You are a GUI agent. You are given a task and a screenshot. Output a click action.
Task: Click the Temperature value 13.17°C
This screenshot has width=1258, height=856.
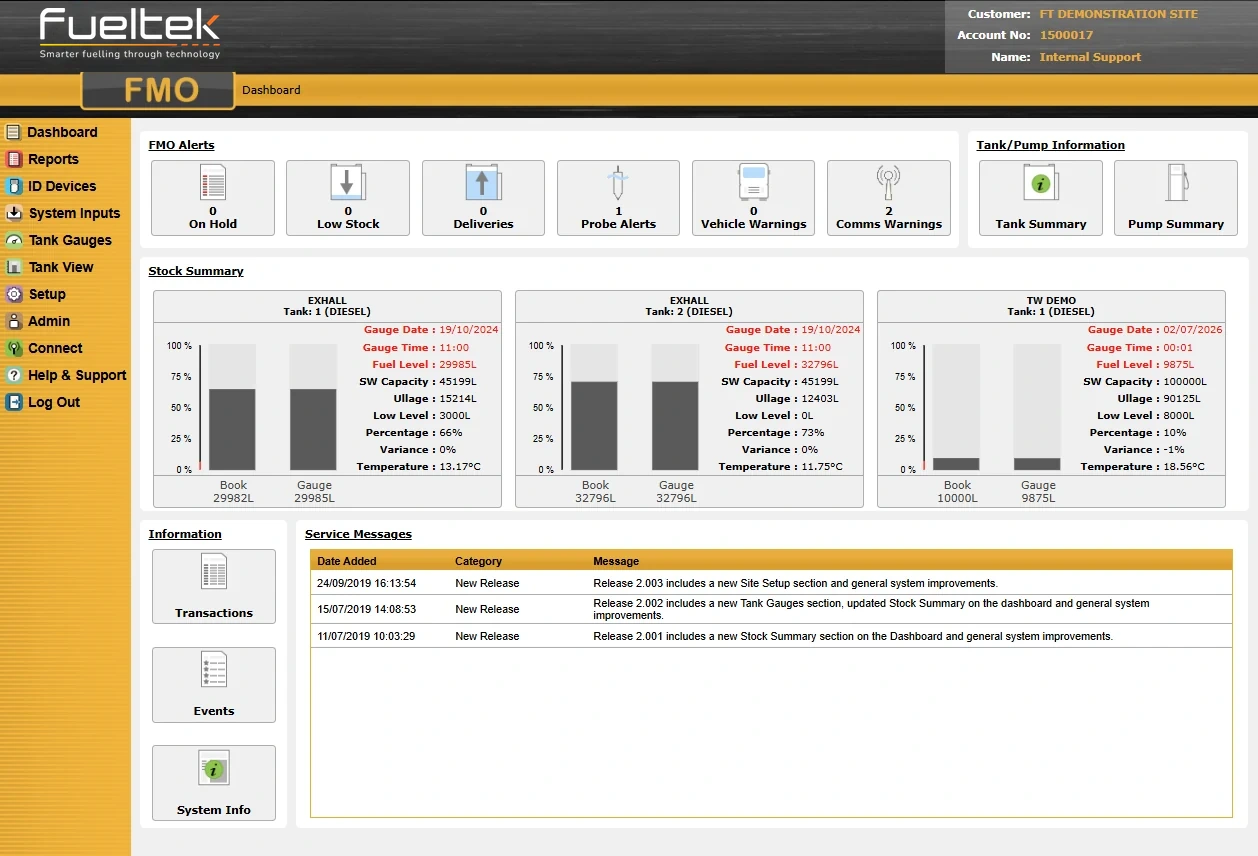tap(460, 467)
